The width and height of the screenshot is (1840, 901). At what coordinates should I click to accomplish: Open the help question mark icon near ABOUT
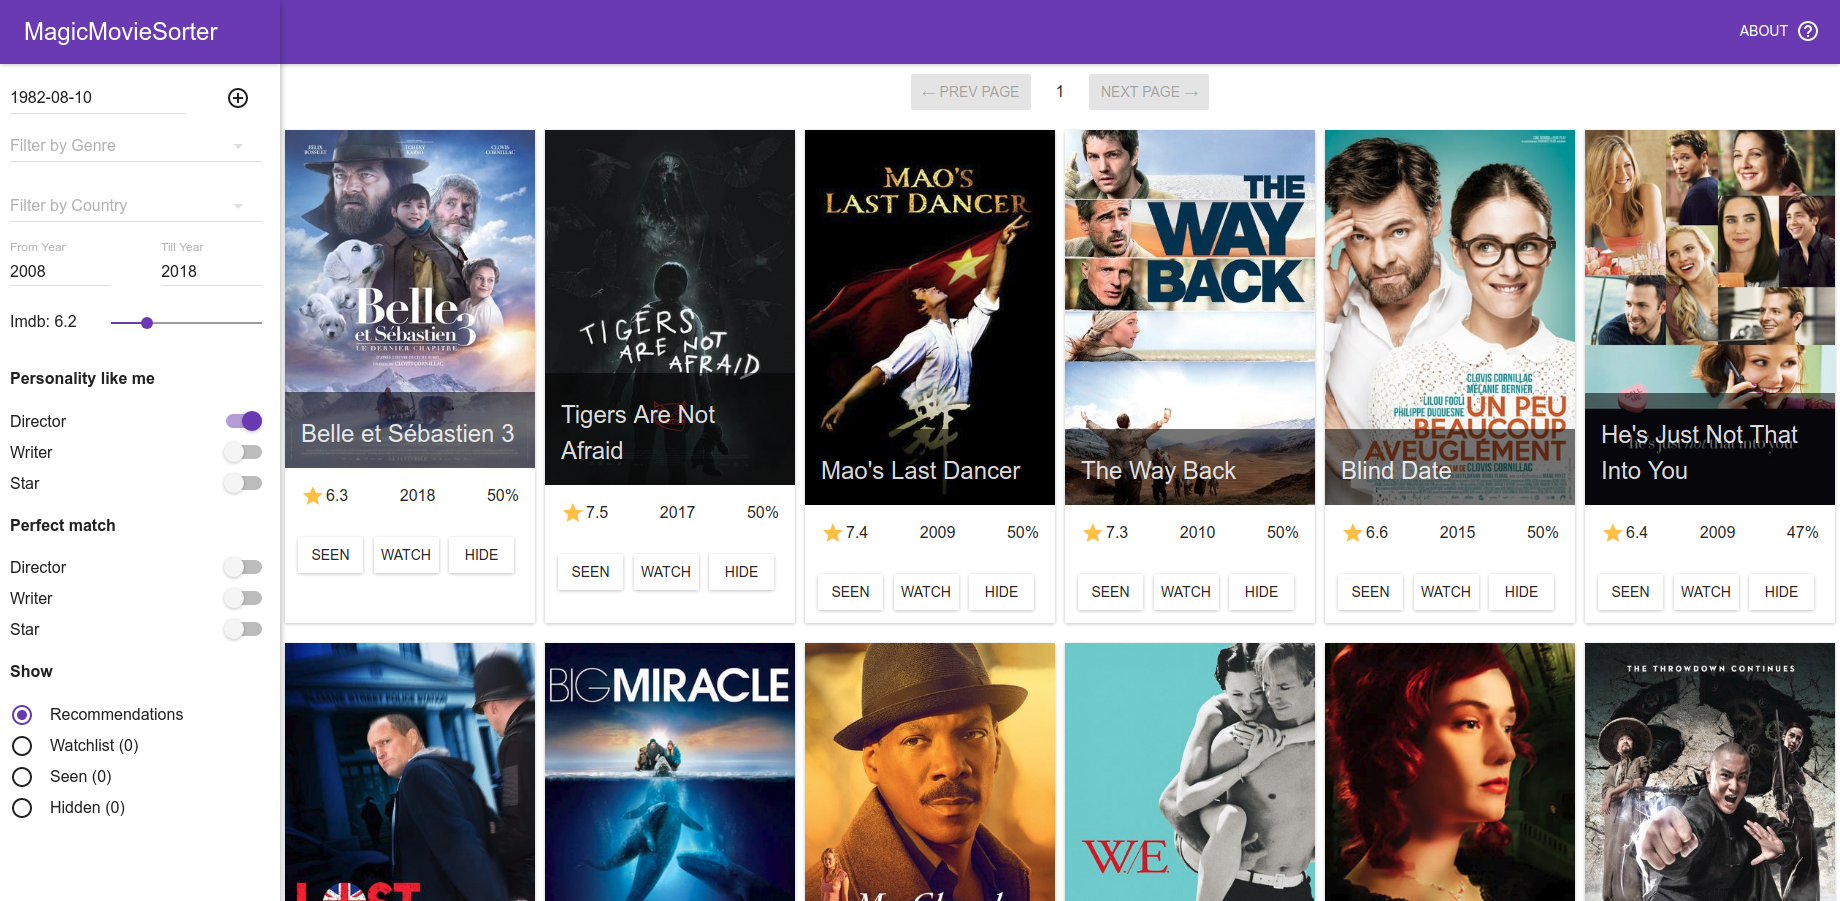tap(1808, 31)
